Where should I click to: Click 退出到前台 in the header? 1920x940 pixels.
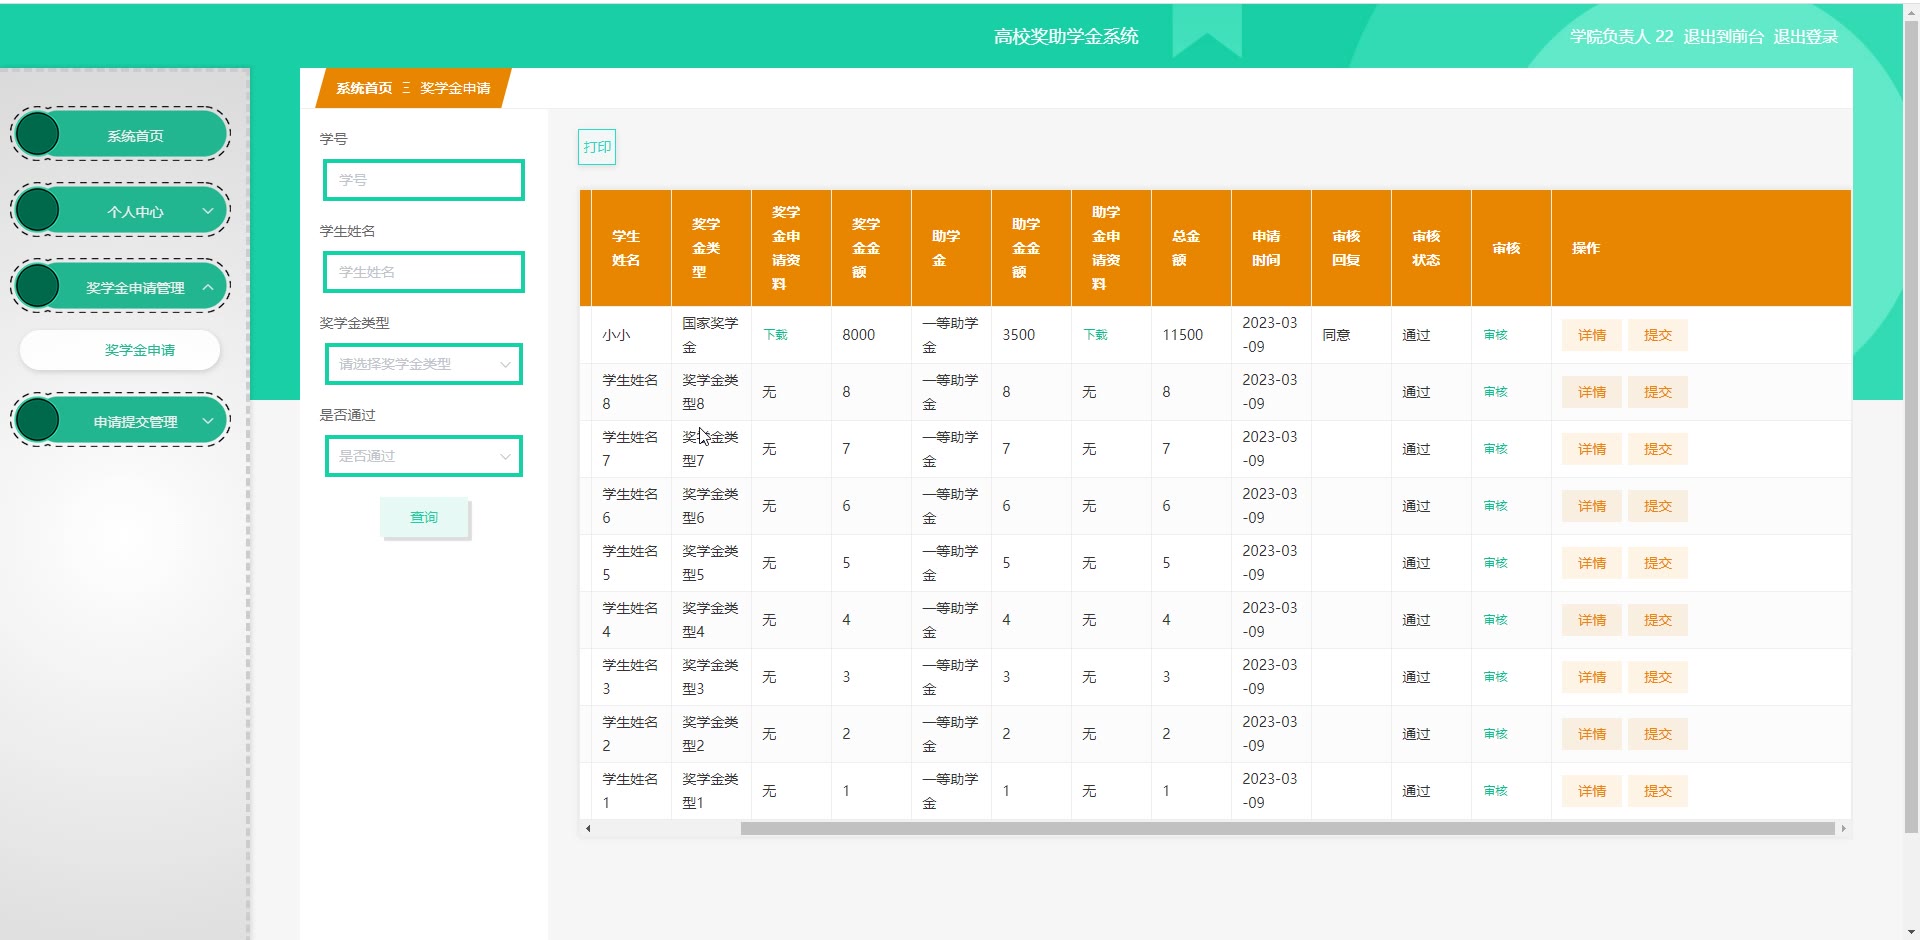pos(1723,36)
